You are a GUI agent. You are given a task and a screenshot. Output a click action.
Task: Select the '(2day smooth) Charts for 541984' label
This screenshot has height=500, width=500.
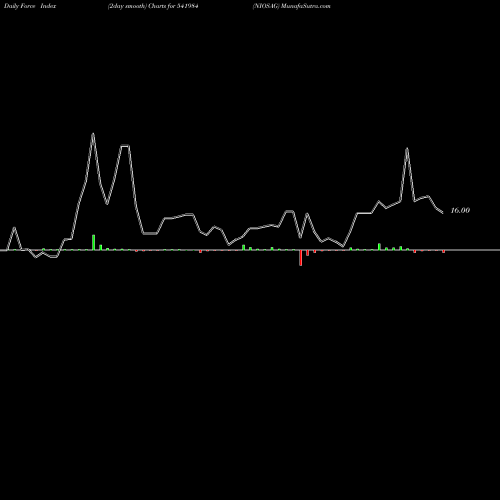(x=153, y=6)
